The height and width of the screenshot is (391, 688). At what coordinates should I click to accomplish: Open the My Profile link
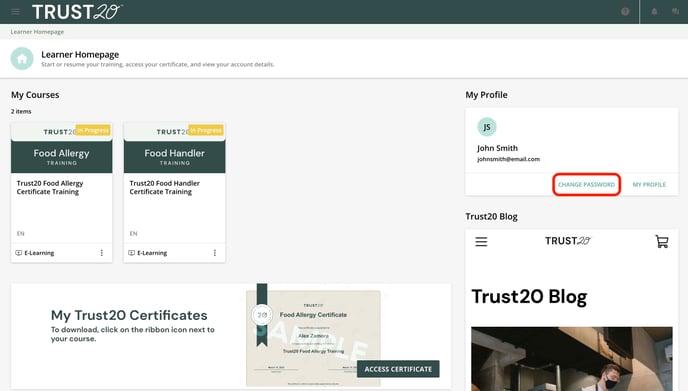coord(649,185)
